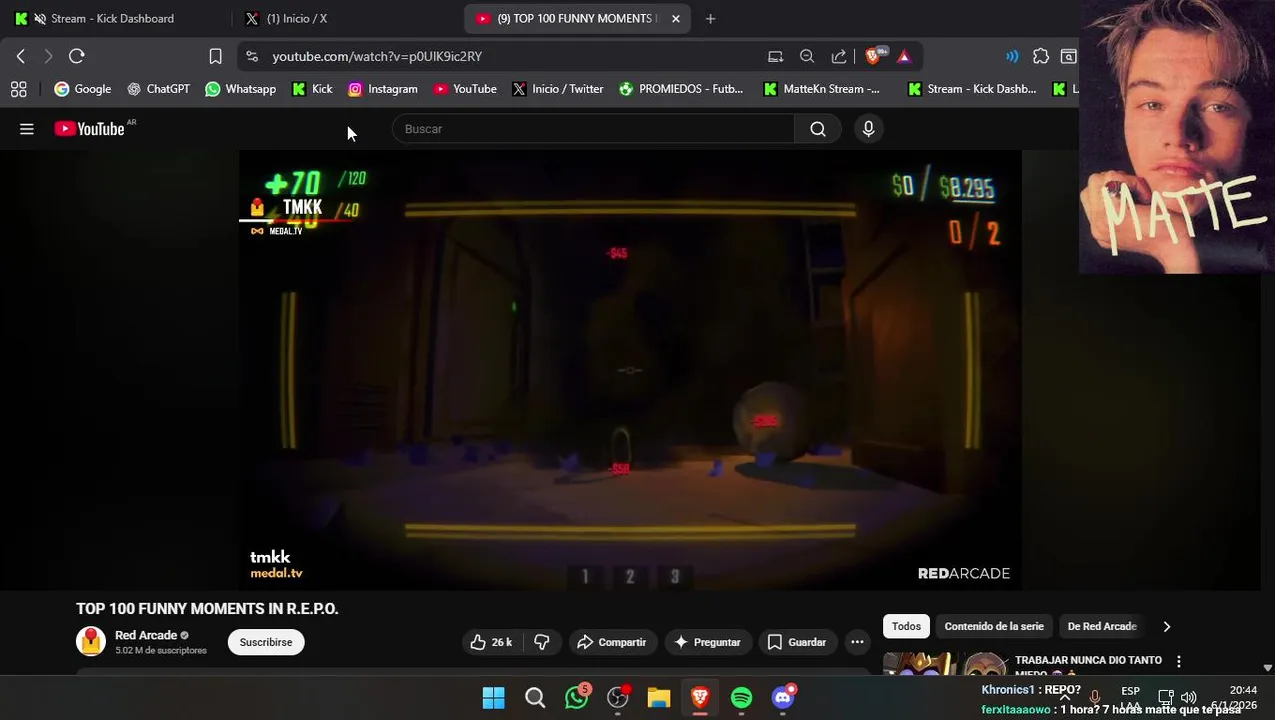This screenshot has height=720, width=1275.
Task: Close the TOP 100 FUNNY MOMENTS tab
Action: pyautogui.click(x=676, y=18)
